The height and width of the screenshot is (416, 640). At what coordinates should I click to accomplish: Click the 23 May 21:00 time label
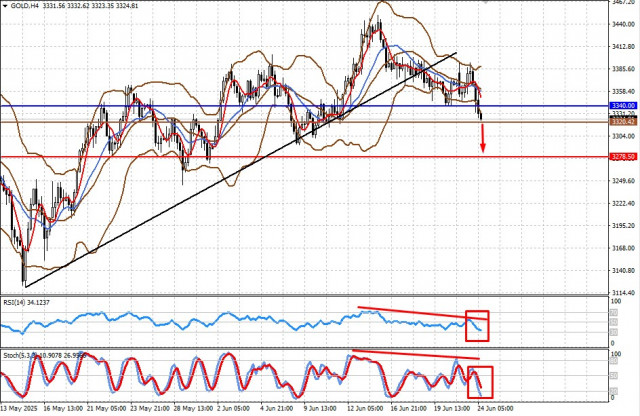(x=149, y=408)
